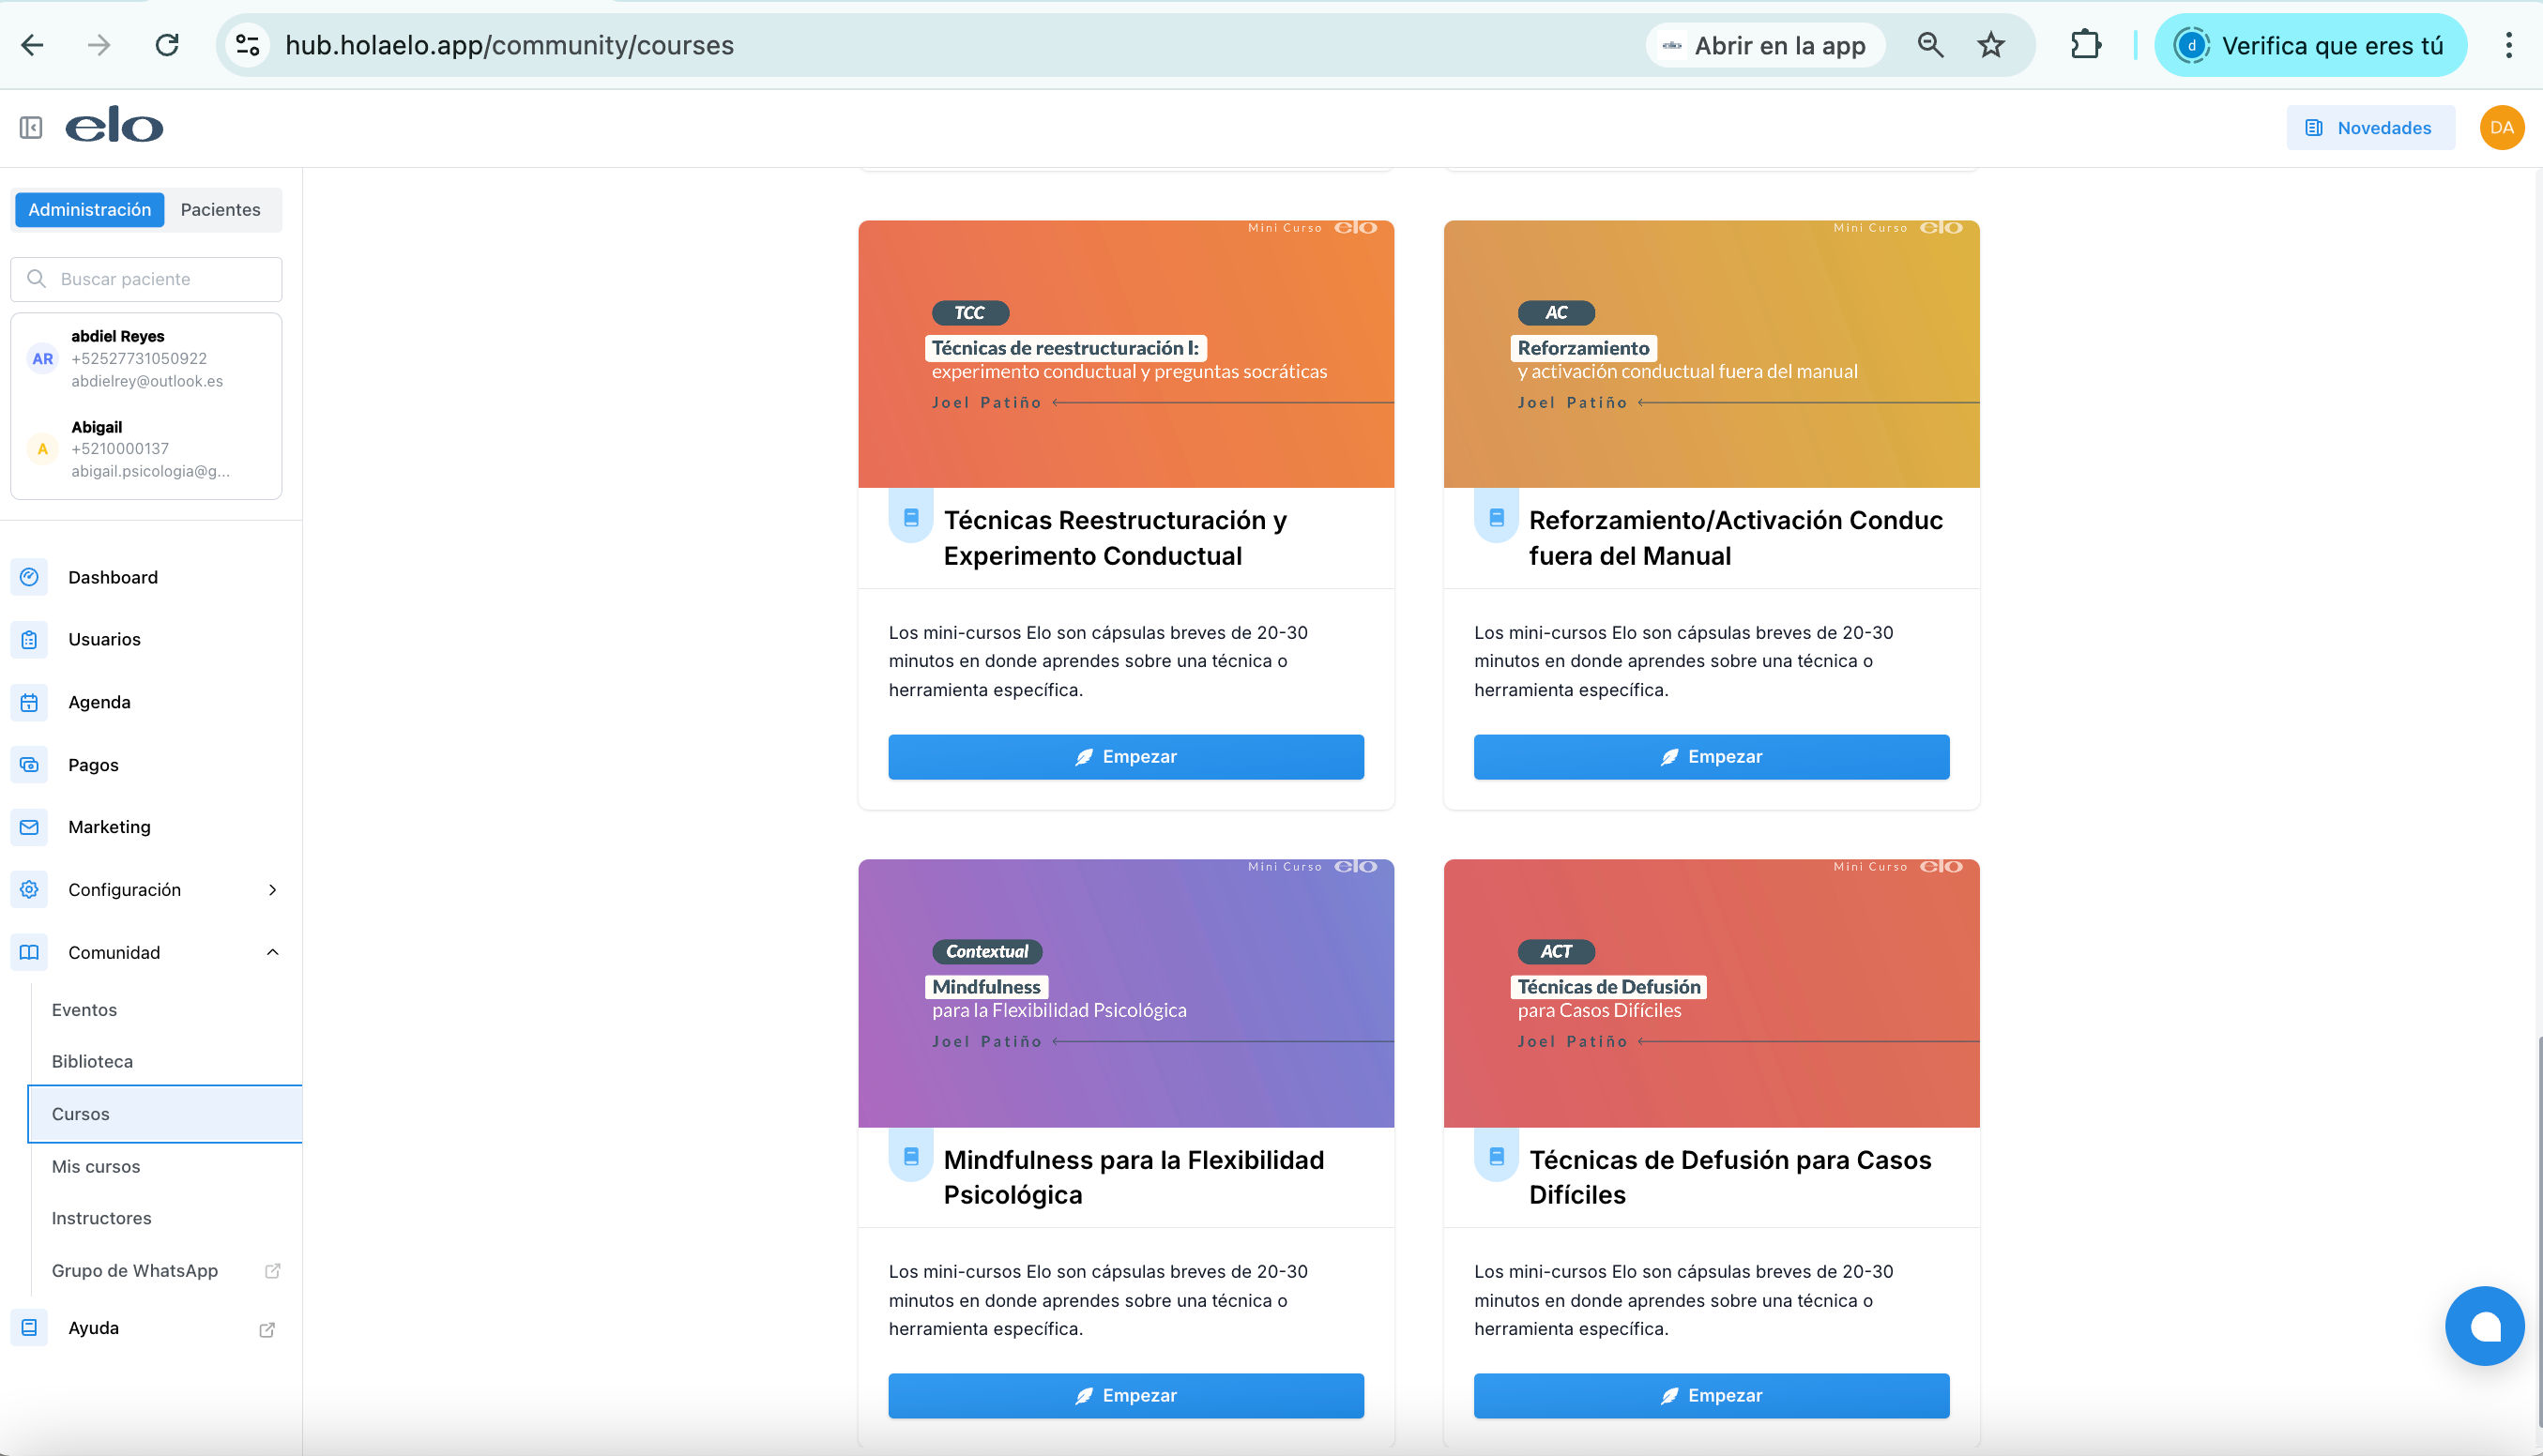Open the Novedades button
The image size is (2543, 1456).
pos(2369,127)
